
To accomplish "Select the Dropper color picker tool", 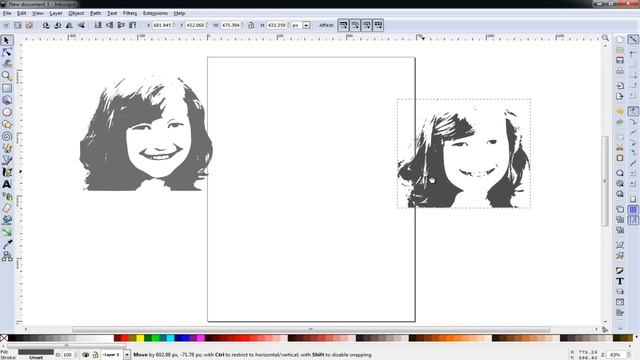I will point(7,244).
